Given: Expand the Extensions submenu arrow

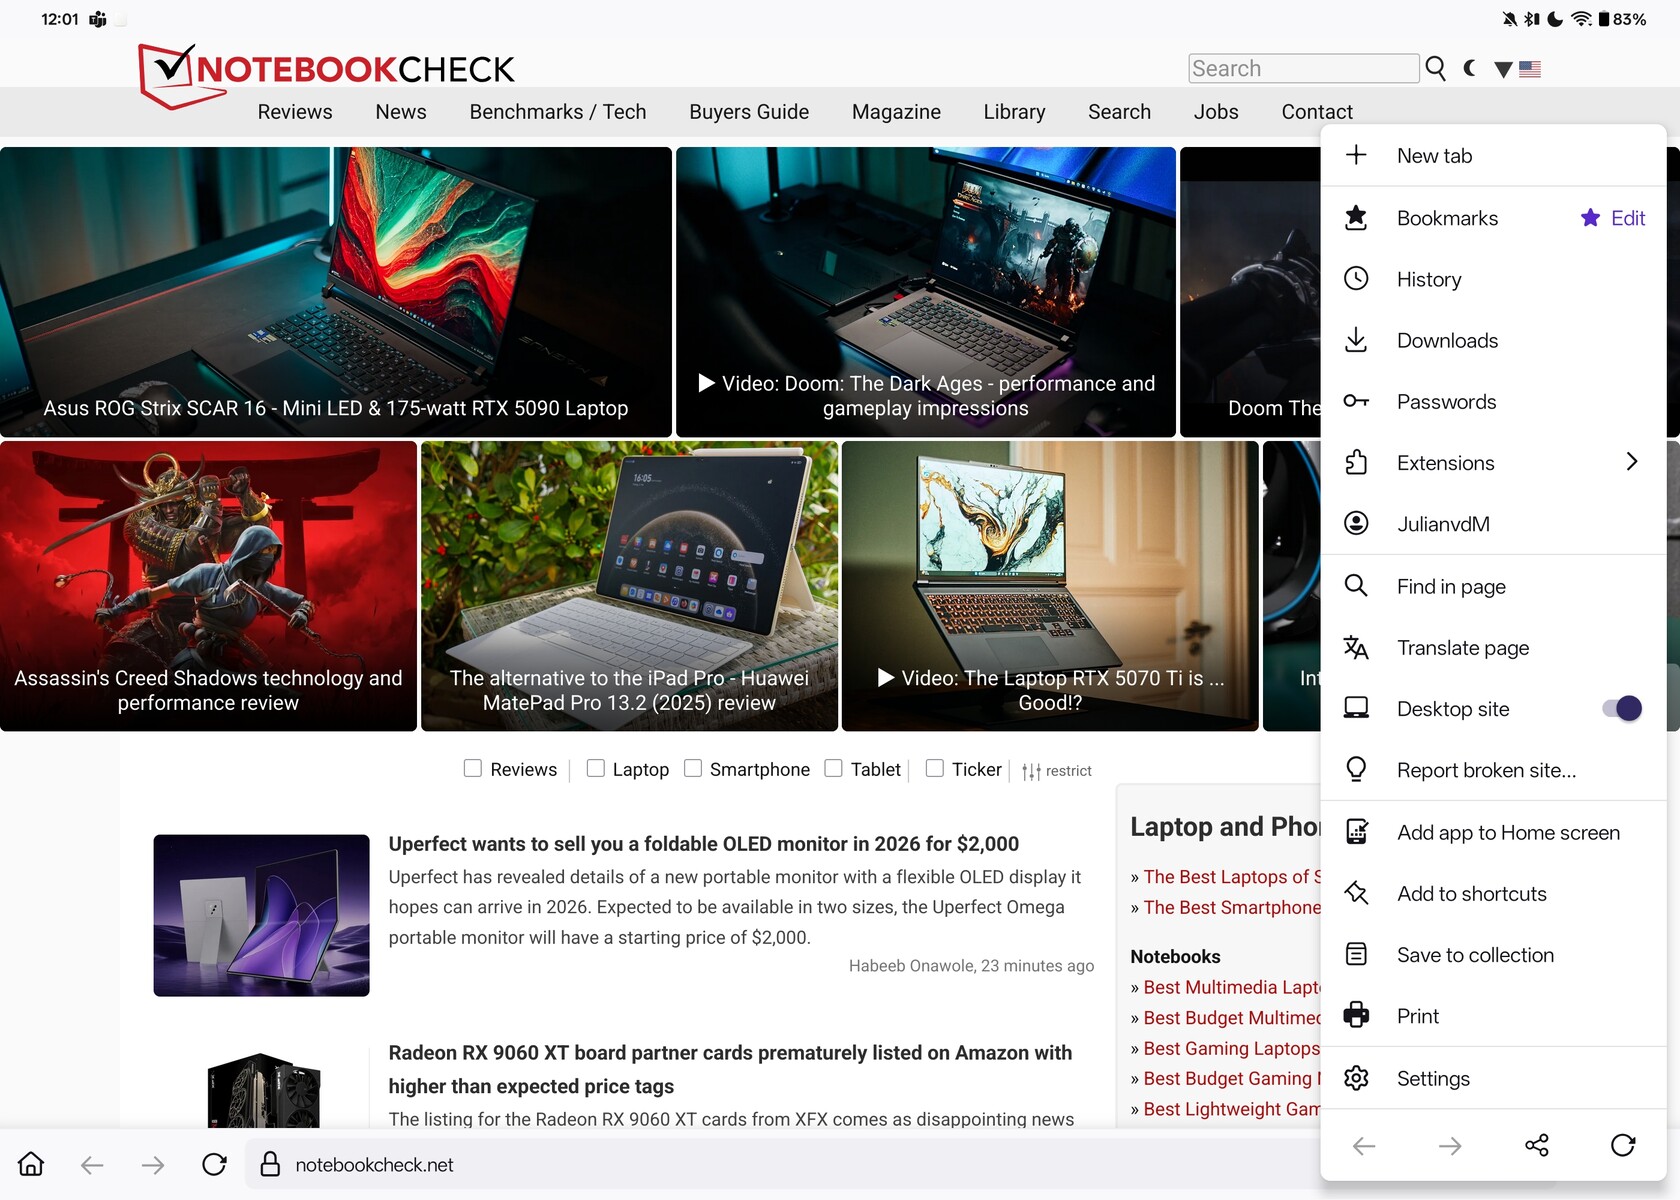Looking at the screenshot, I should tap(1632, 461).
